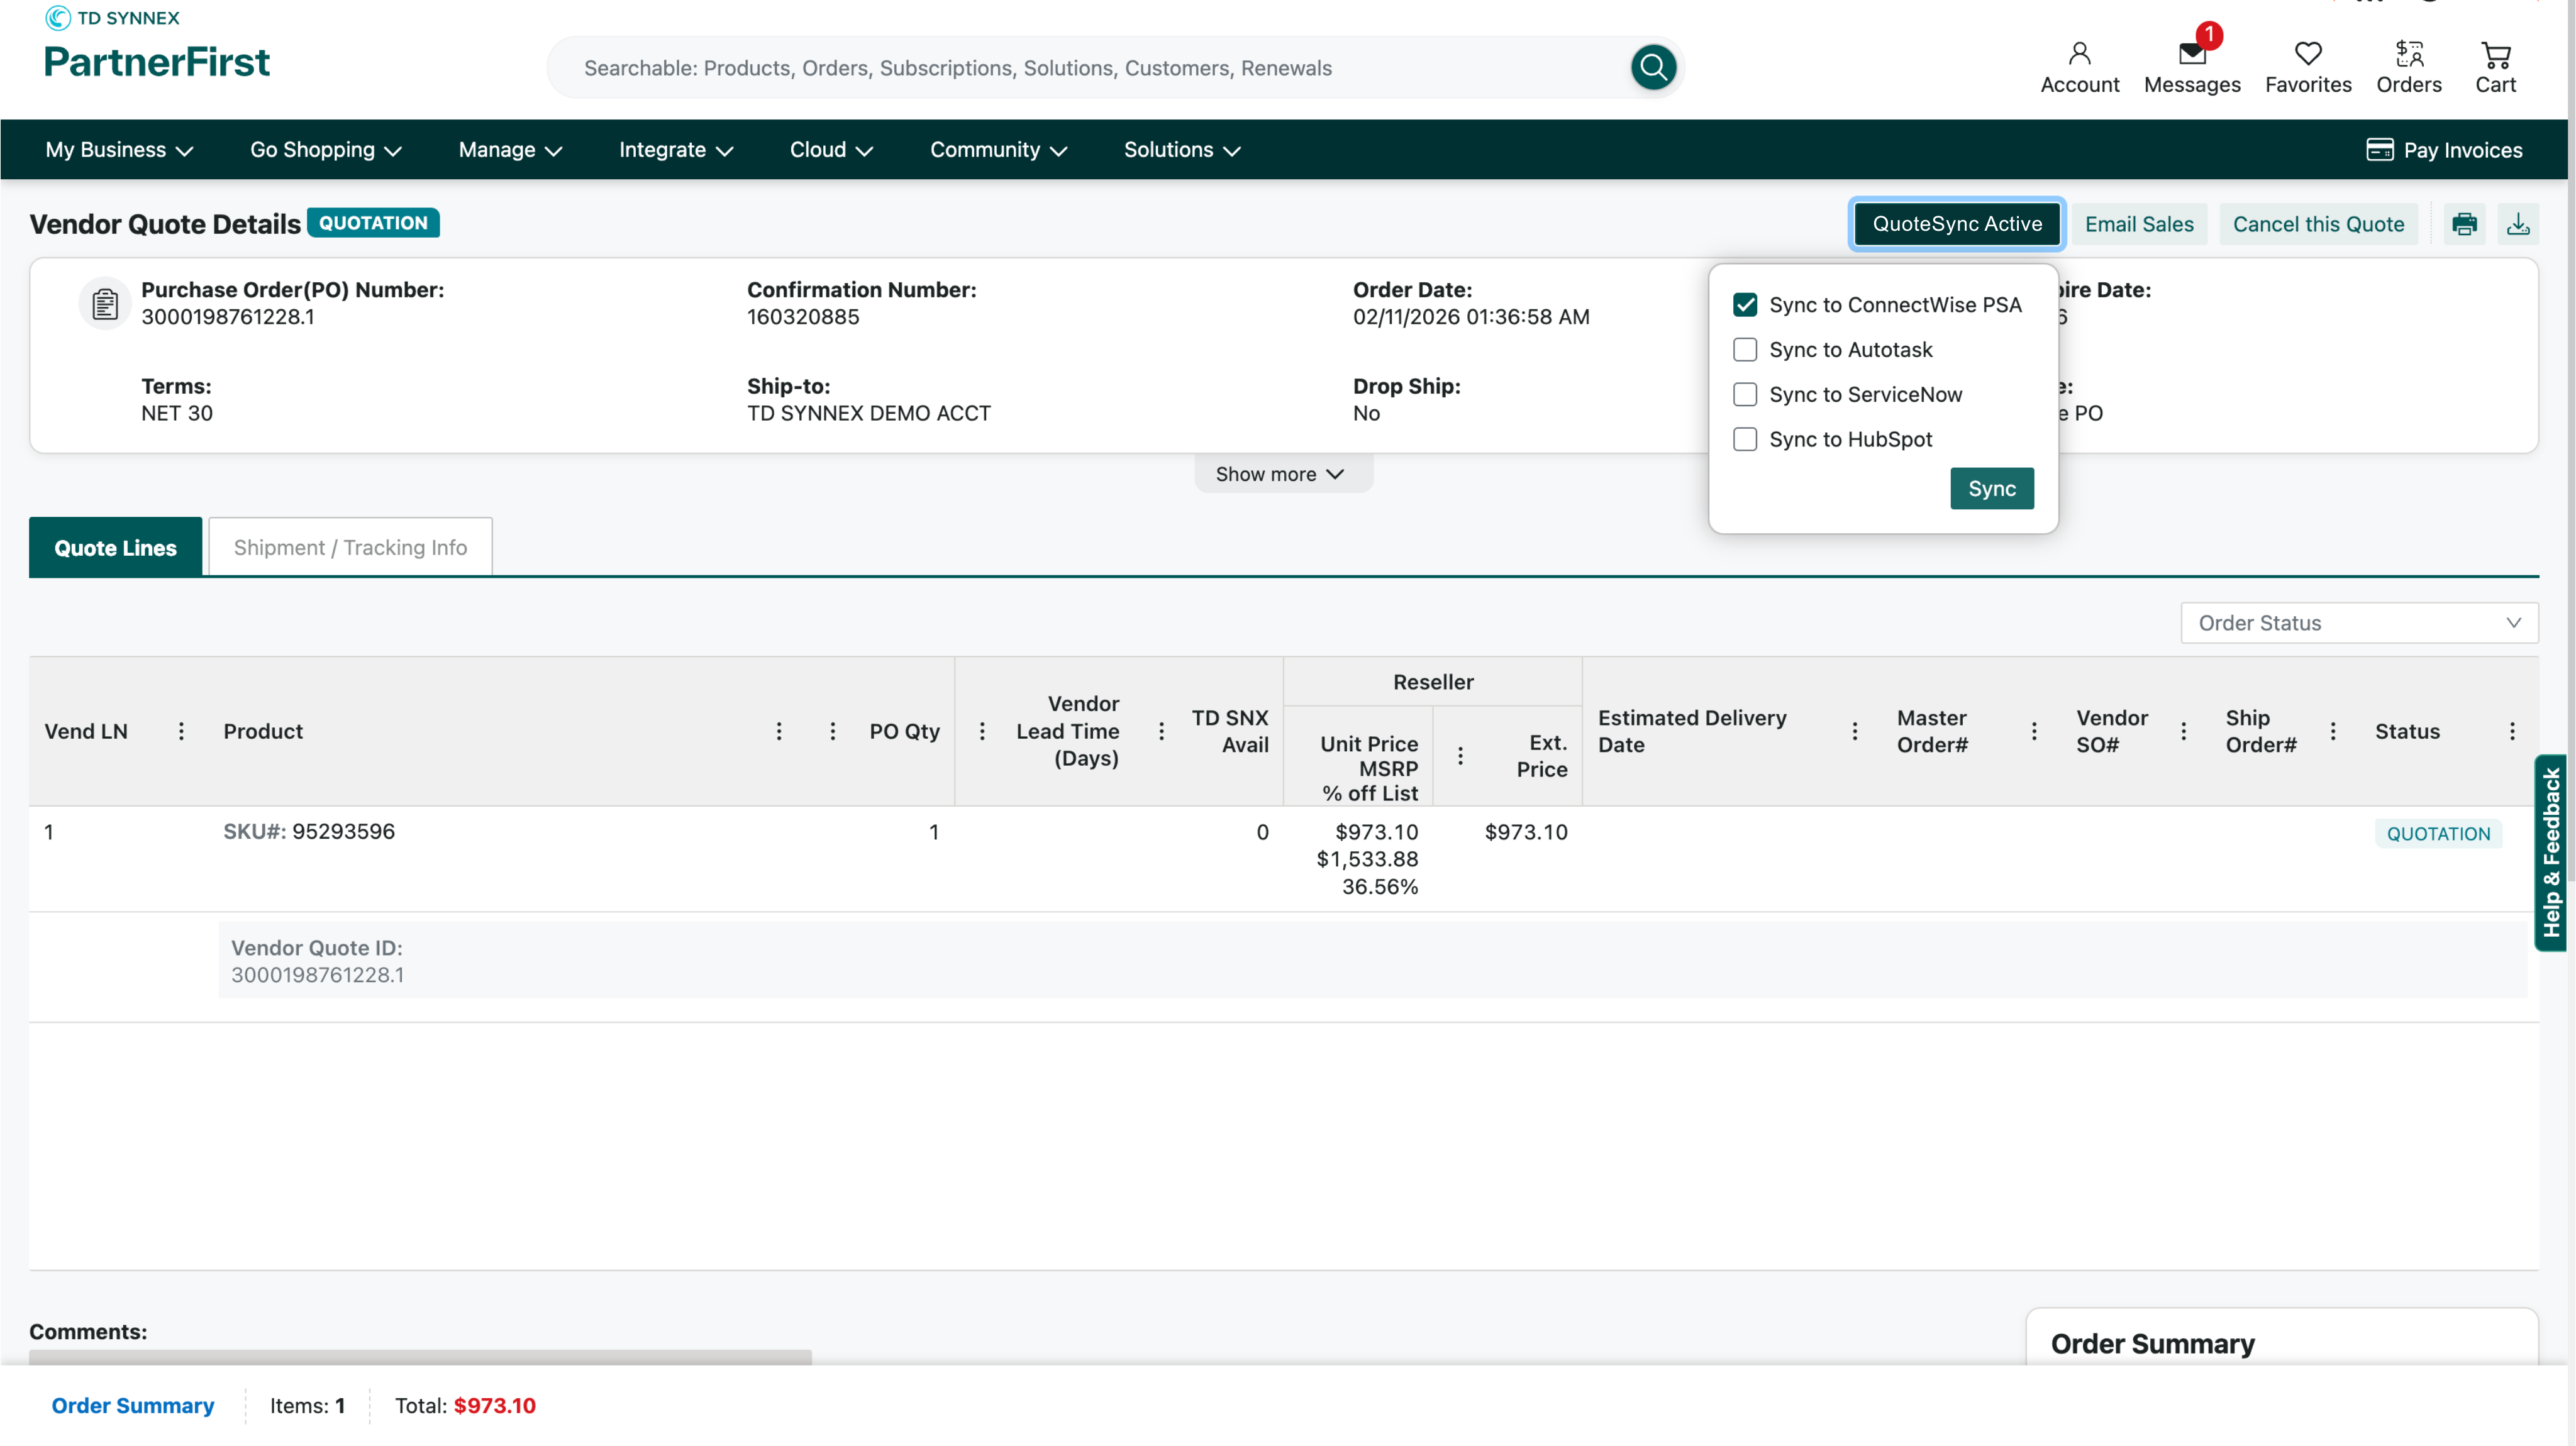
Task: Click Pay Invoices link
Action: point(2444,149)
